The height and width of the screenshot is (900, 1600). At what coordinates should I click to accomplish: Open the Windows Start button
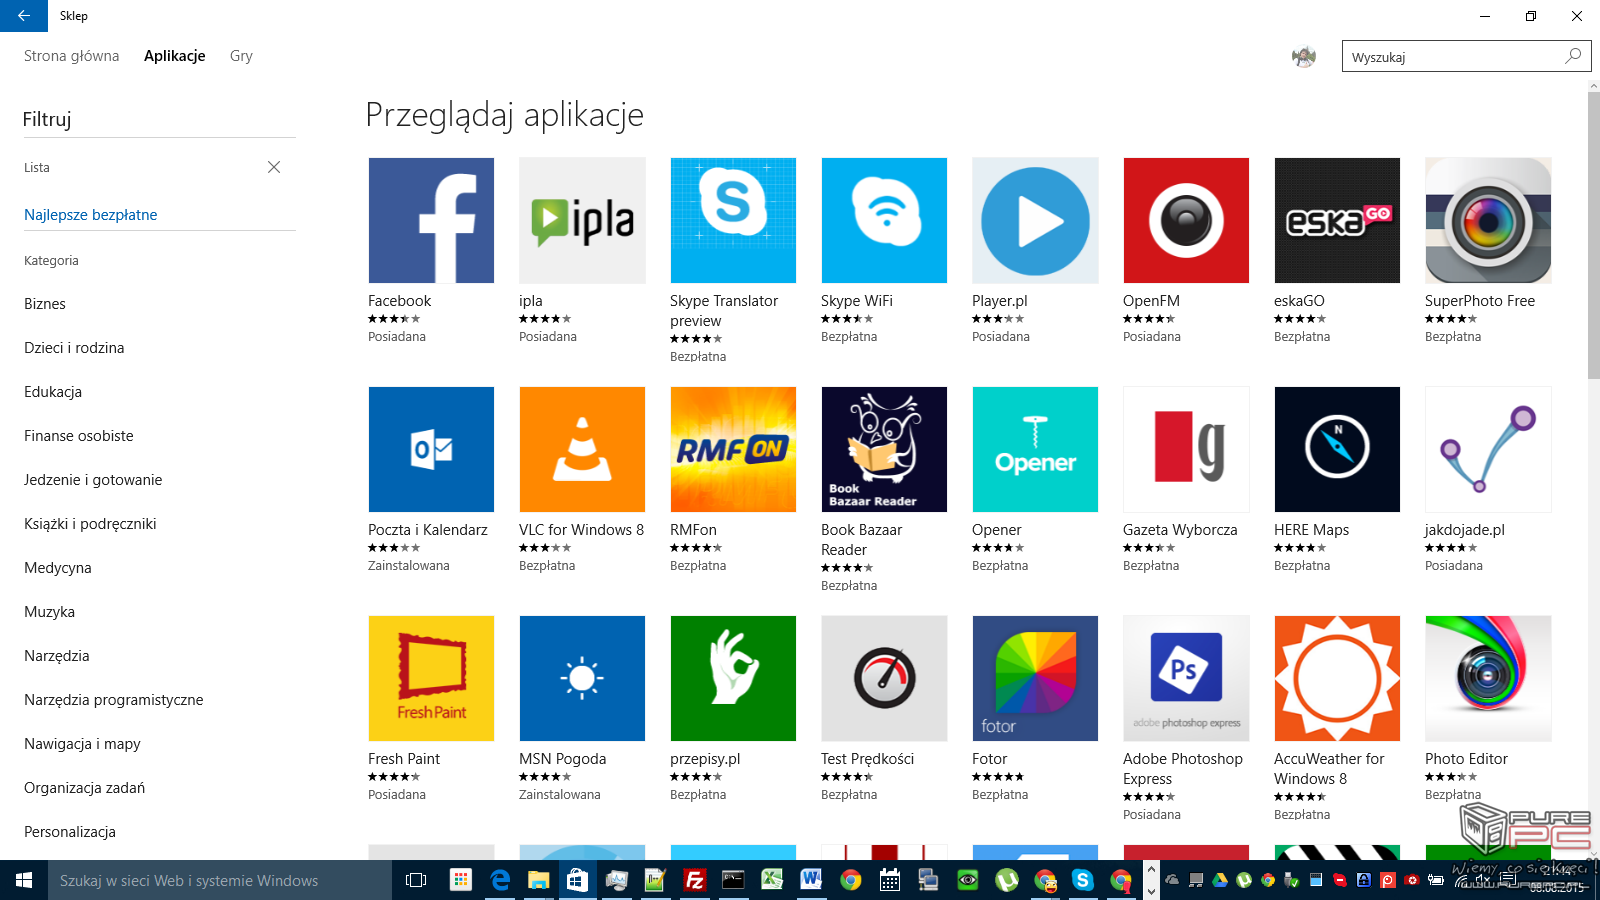point(24,880)
